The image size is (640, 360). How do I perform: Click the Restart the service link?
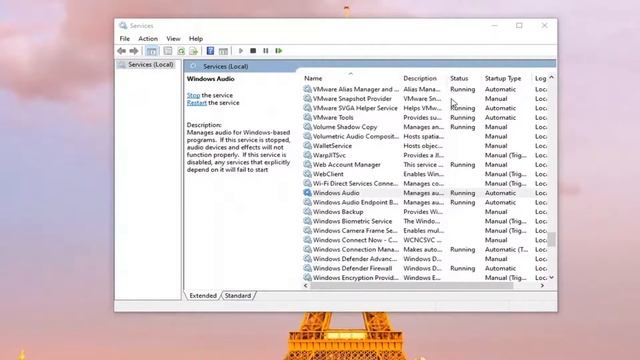197,103
